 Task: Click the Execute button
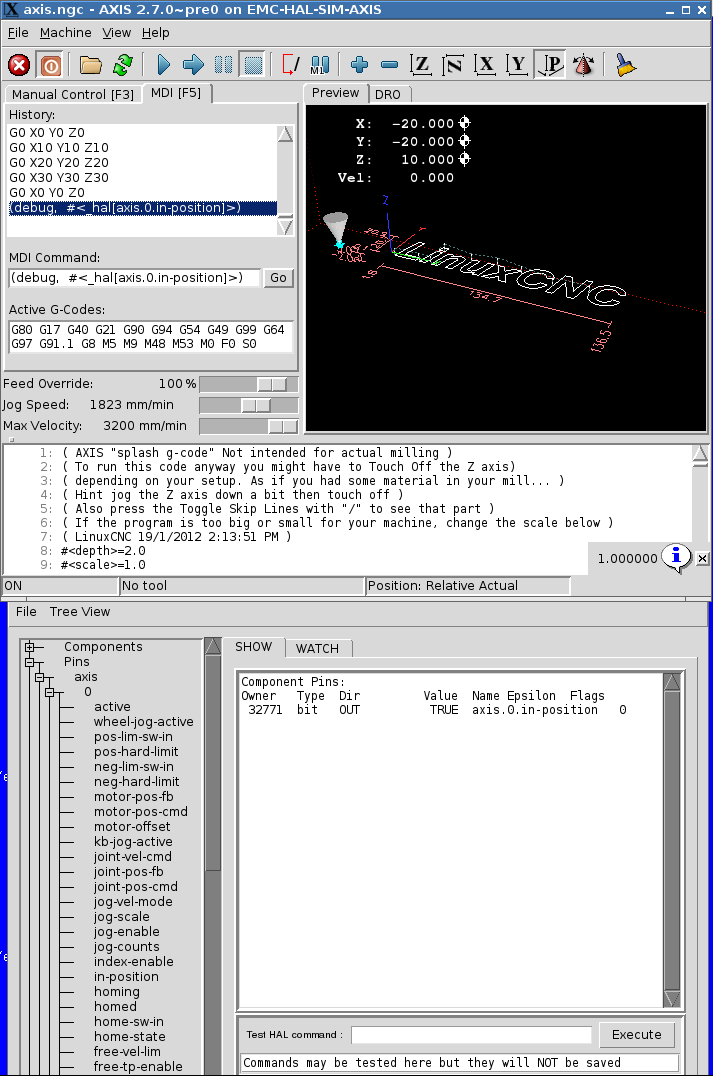point(637,1035)
